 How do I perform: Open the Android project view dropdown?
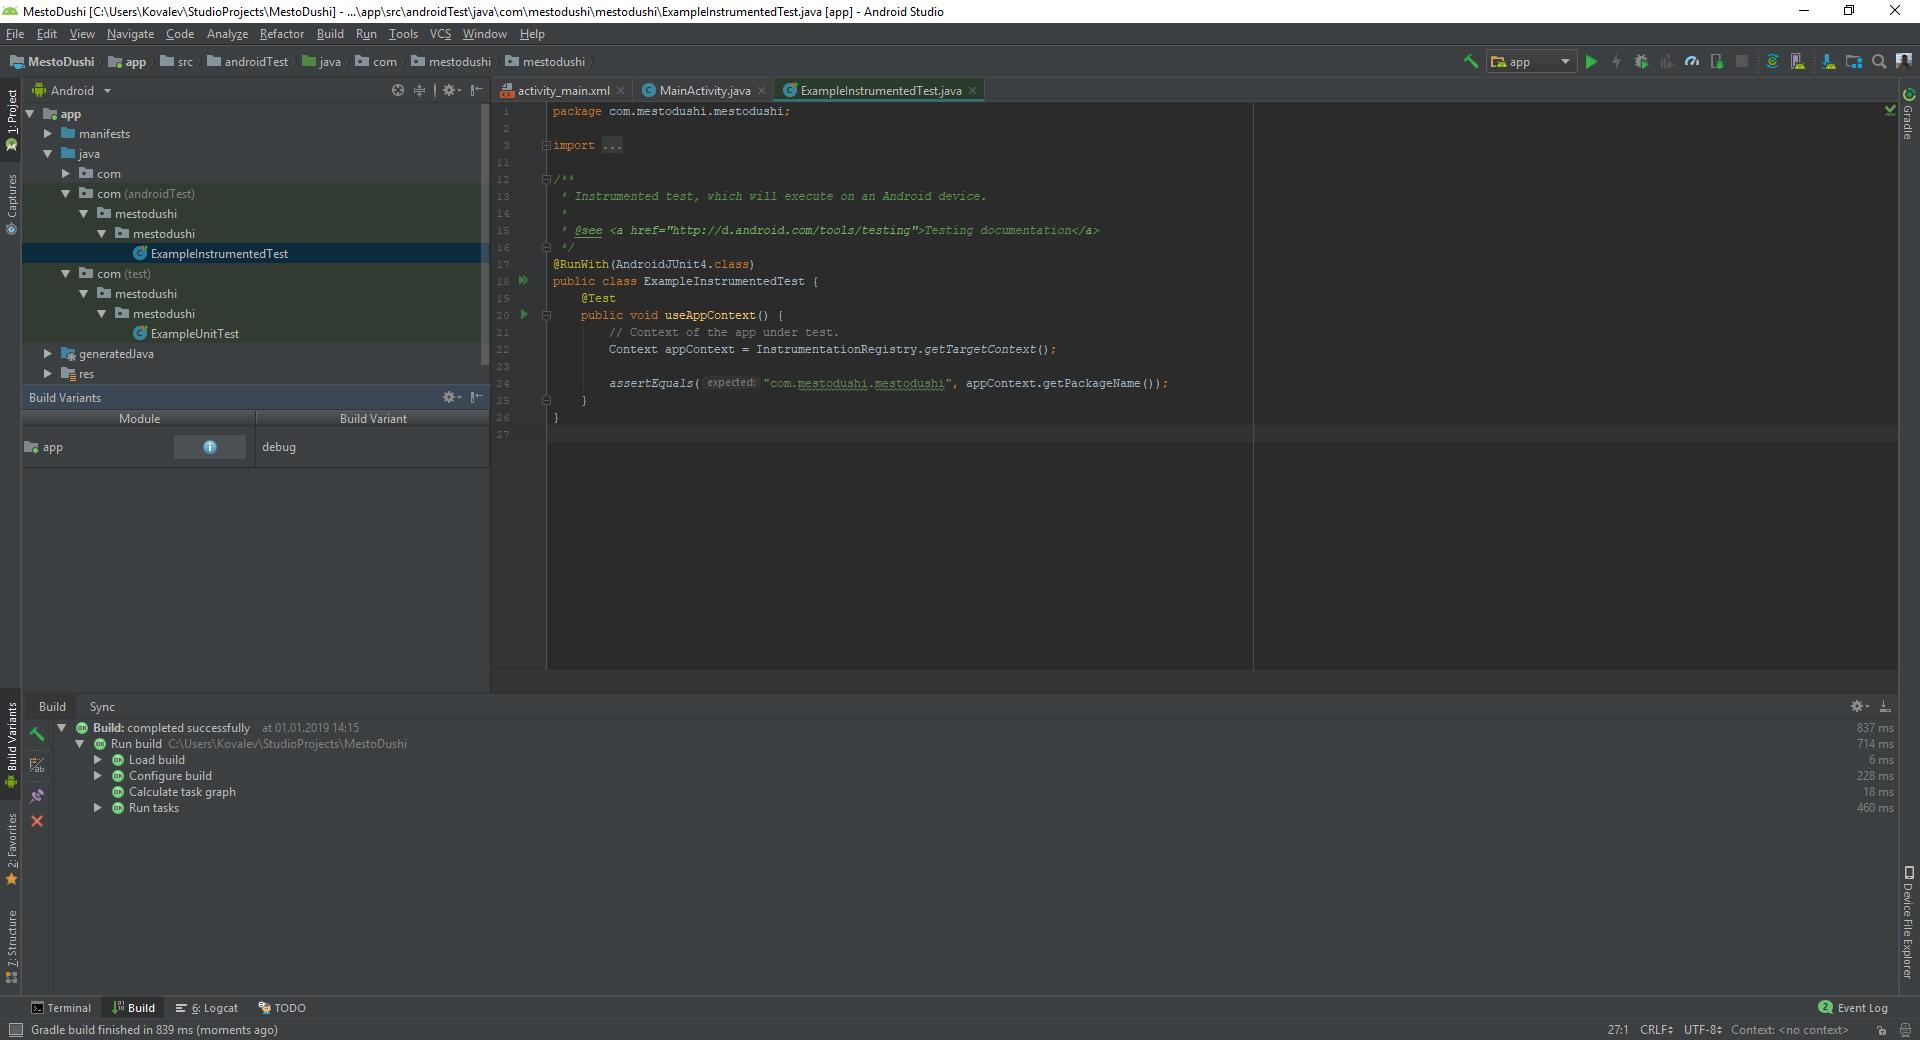tap(72, 90)
